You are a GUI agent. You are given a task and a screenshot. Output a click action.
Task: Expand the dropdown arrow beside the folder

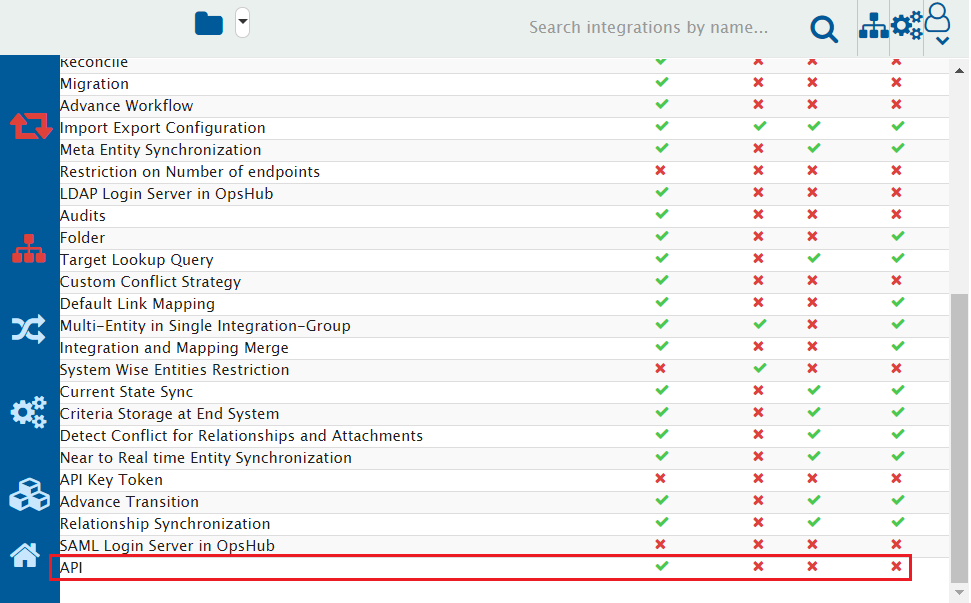tap(242, 22)
